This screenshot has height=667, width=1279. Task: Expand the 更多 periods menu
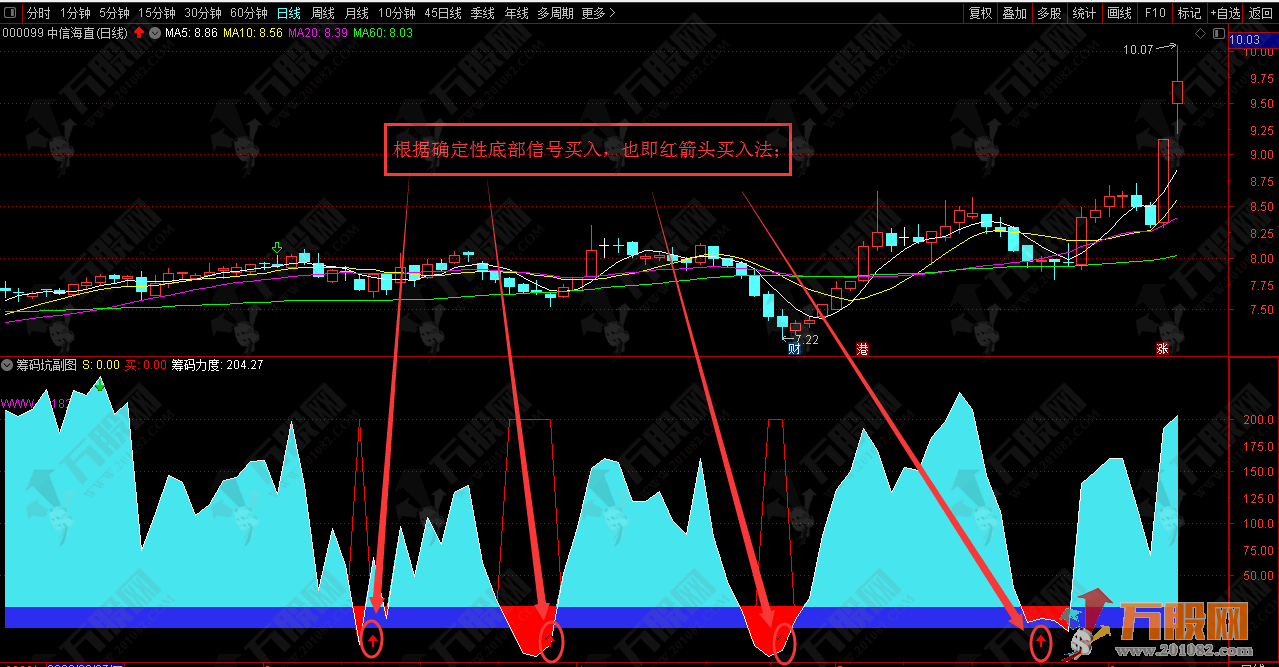pyautogui.click(x=598, y=13)
